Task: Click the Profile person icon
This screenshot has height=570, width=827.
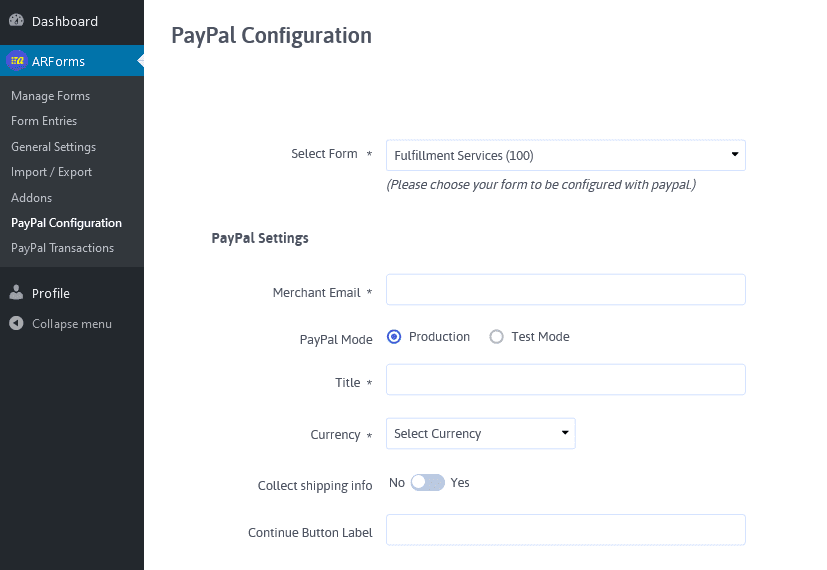Action: pos(16,293)
